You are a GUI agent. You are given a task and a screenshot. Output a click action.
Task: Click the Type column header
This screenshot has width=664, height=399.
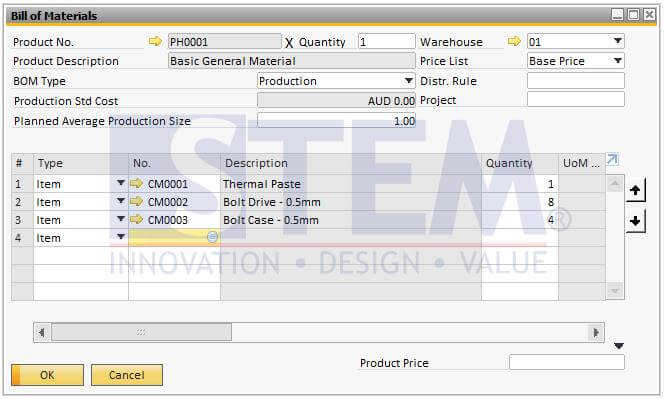pyautogui.click(x=81, y=163)
